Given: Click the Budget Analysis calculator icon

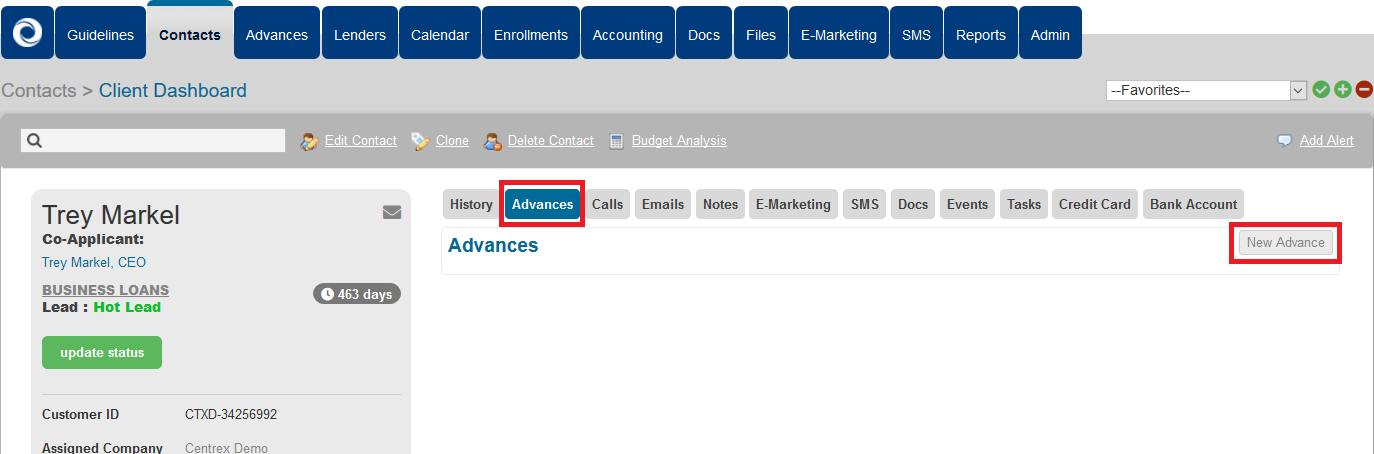Looking at the screenshot, I should coord(617,141).
